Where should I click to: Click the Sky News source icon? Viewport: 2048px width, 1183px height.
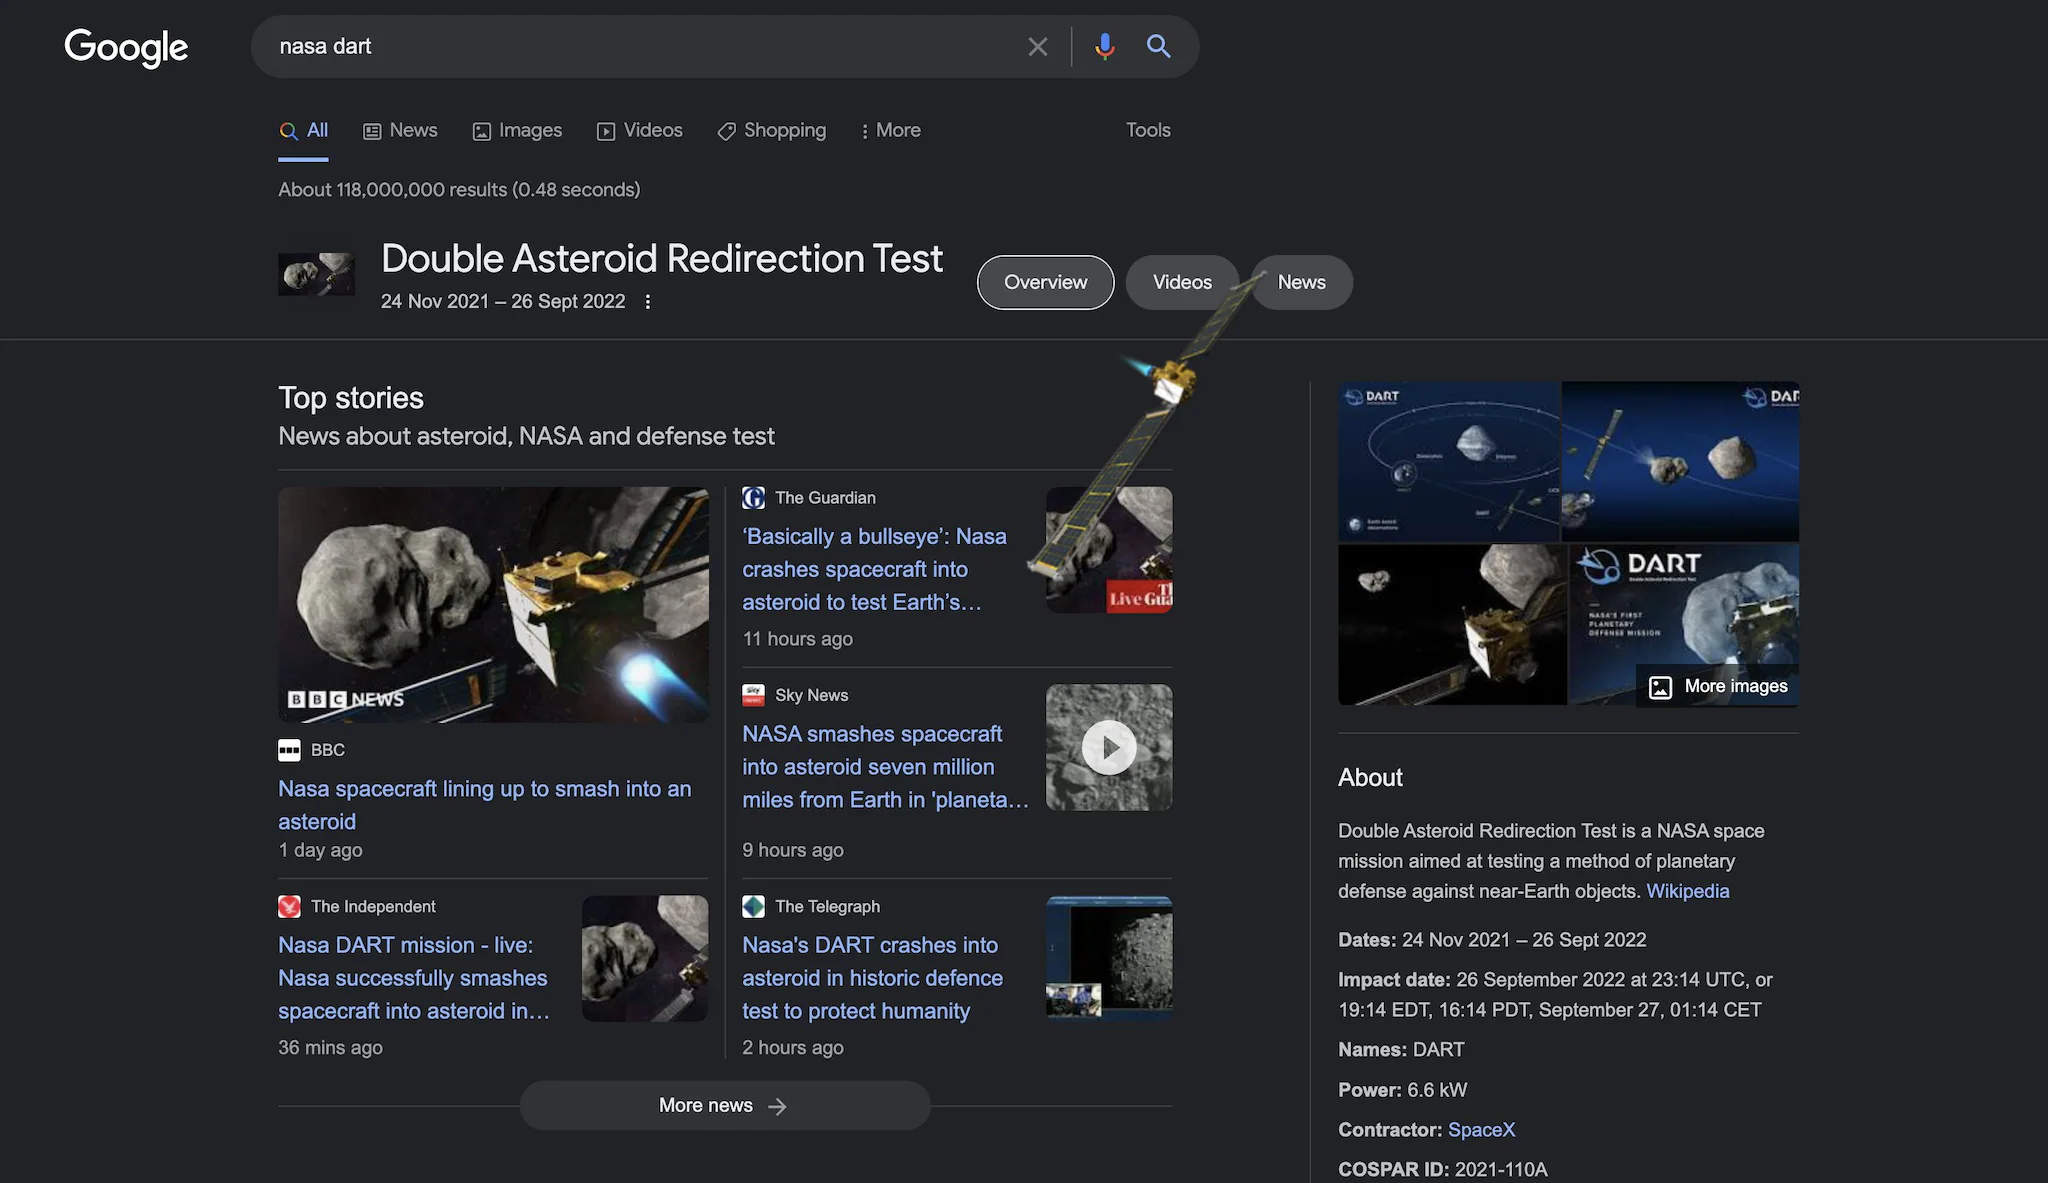point(753,695)
